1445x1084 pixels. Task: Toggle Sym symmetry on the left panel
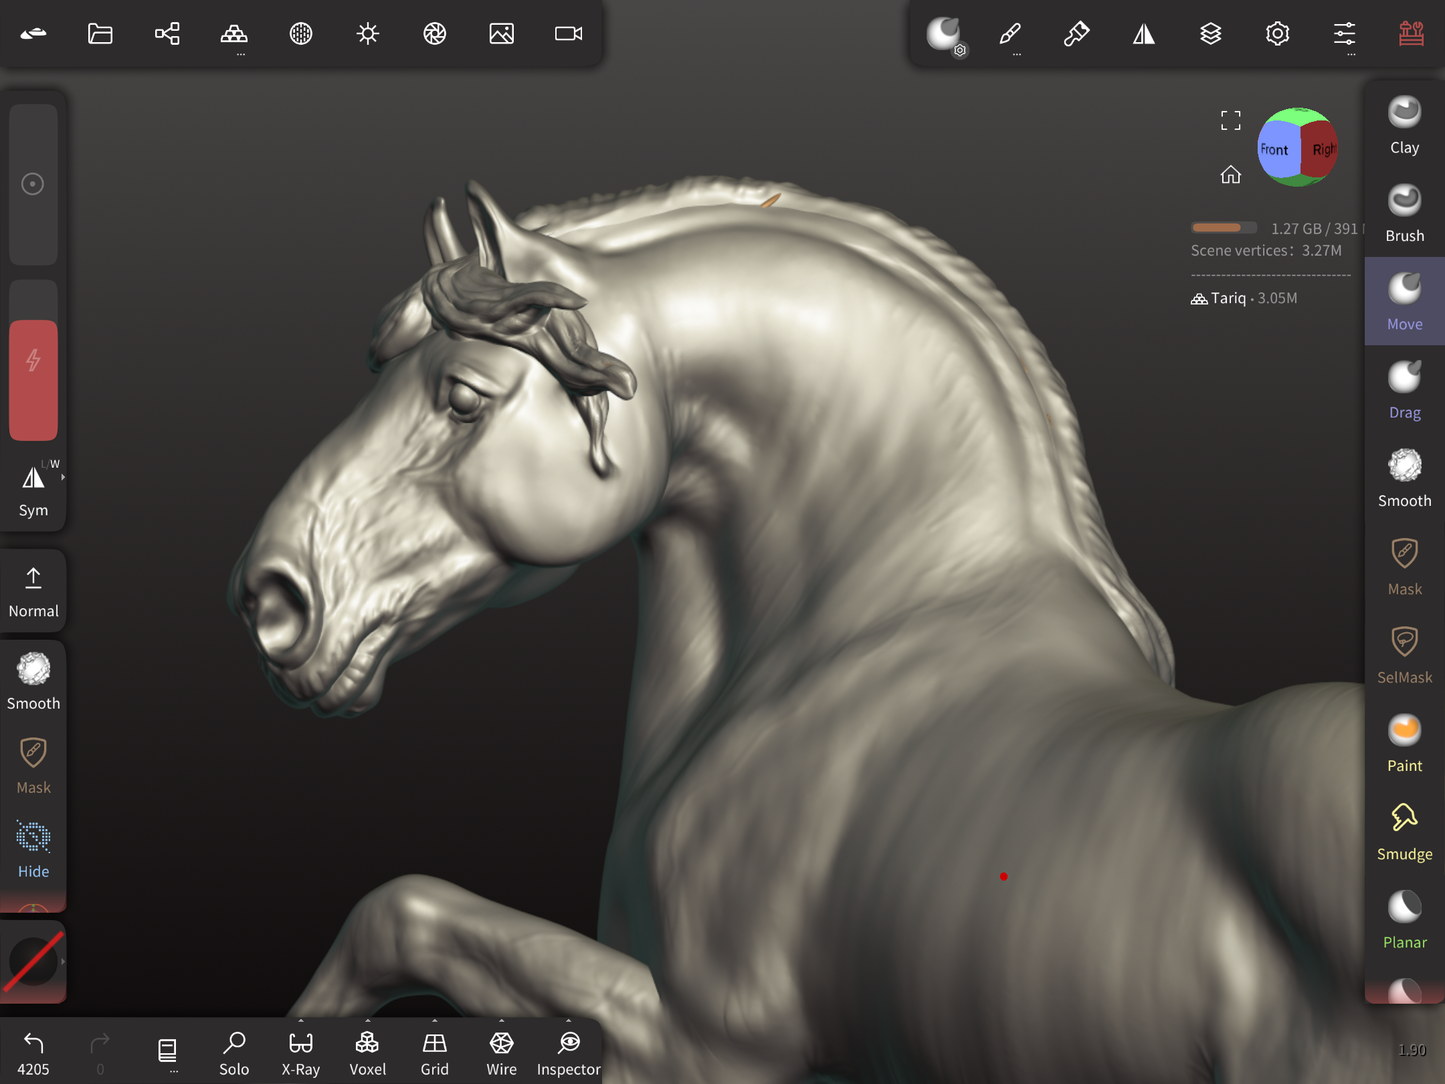pos(33,490)
